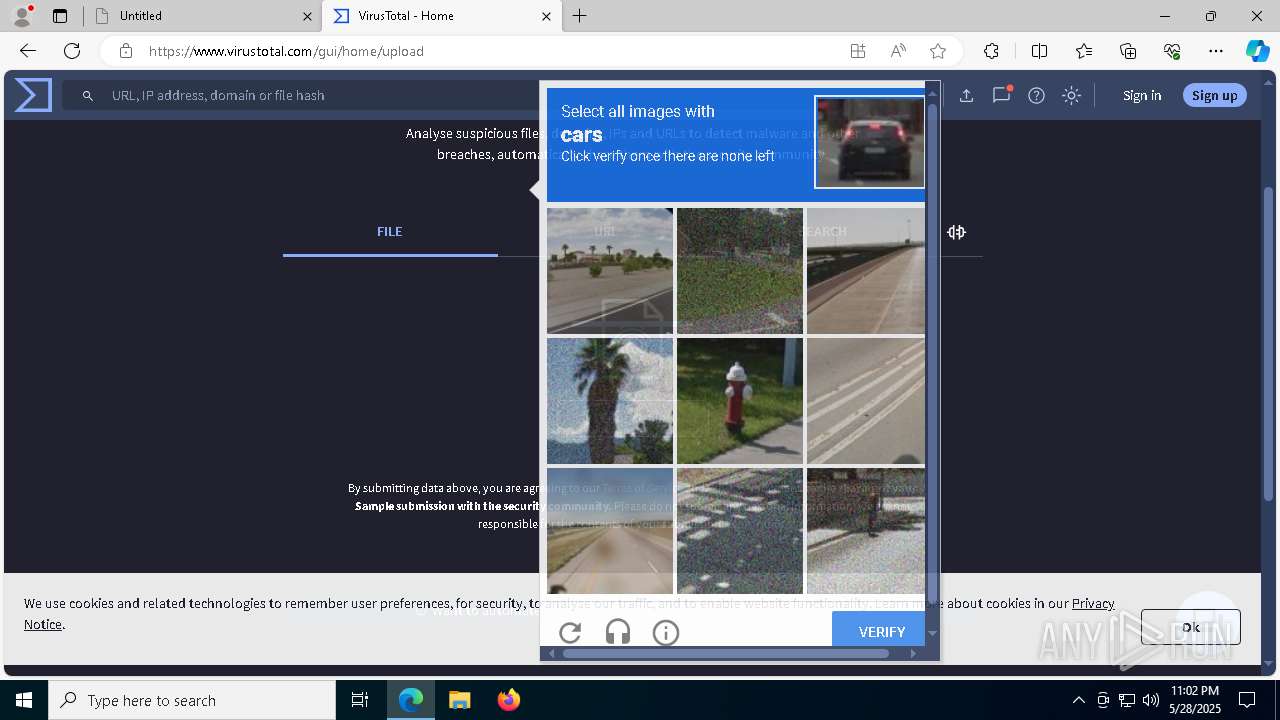This screenshot has height=720, width=1280.
Task: Open the read aloud icon
Action: [898, 51]
